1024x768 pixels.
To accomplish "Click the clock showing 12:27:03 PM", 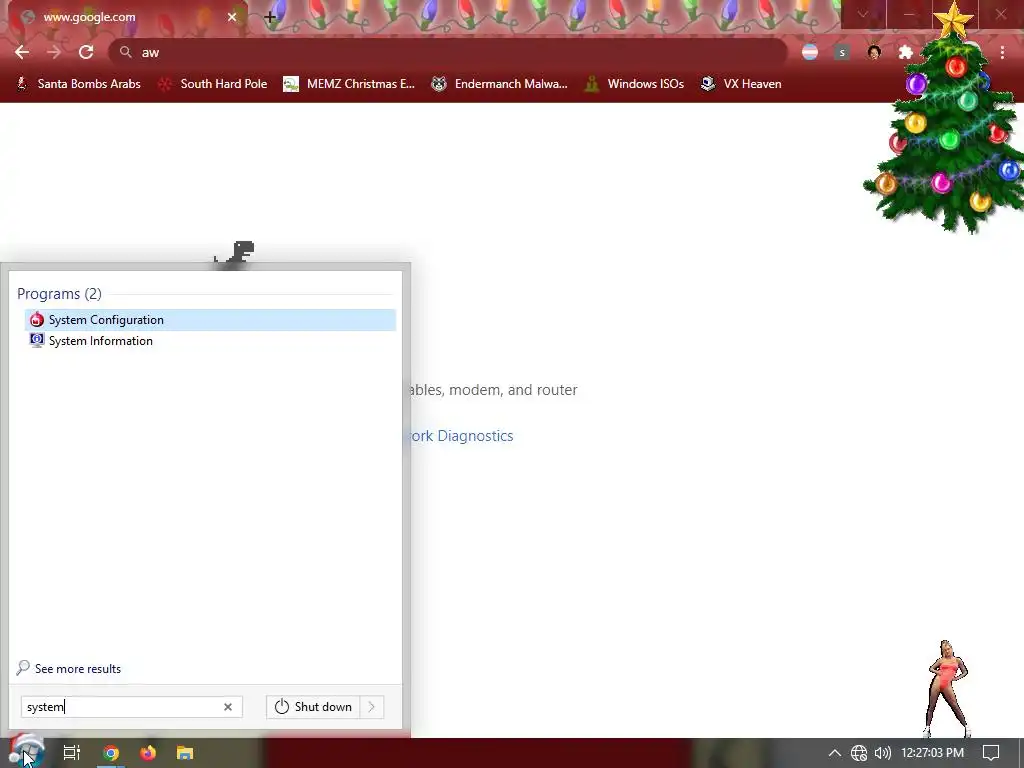I will (933, 753).
